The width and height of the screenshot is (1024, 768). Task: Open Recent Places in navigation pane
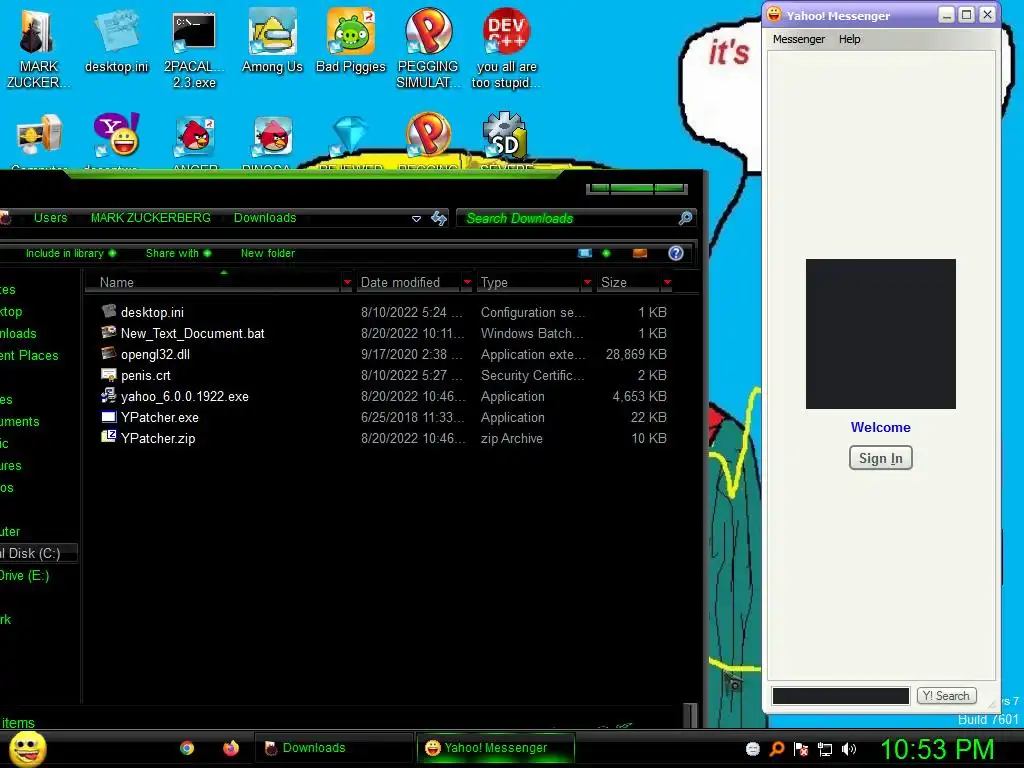(x=29, y=355)
